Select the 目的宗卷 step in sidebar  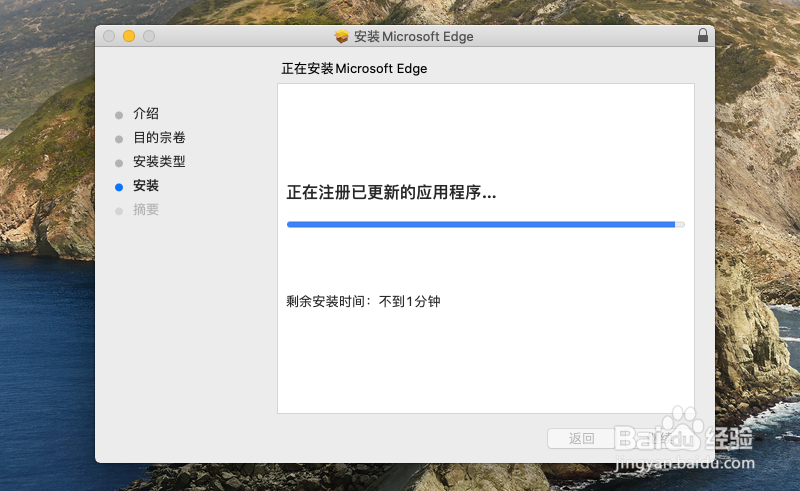coord(159,137)
